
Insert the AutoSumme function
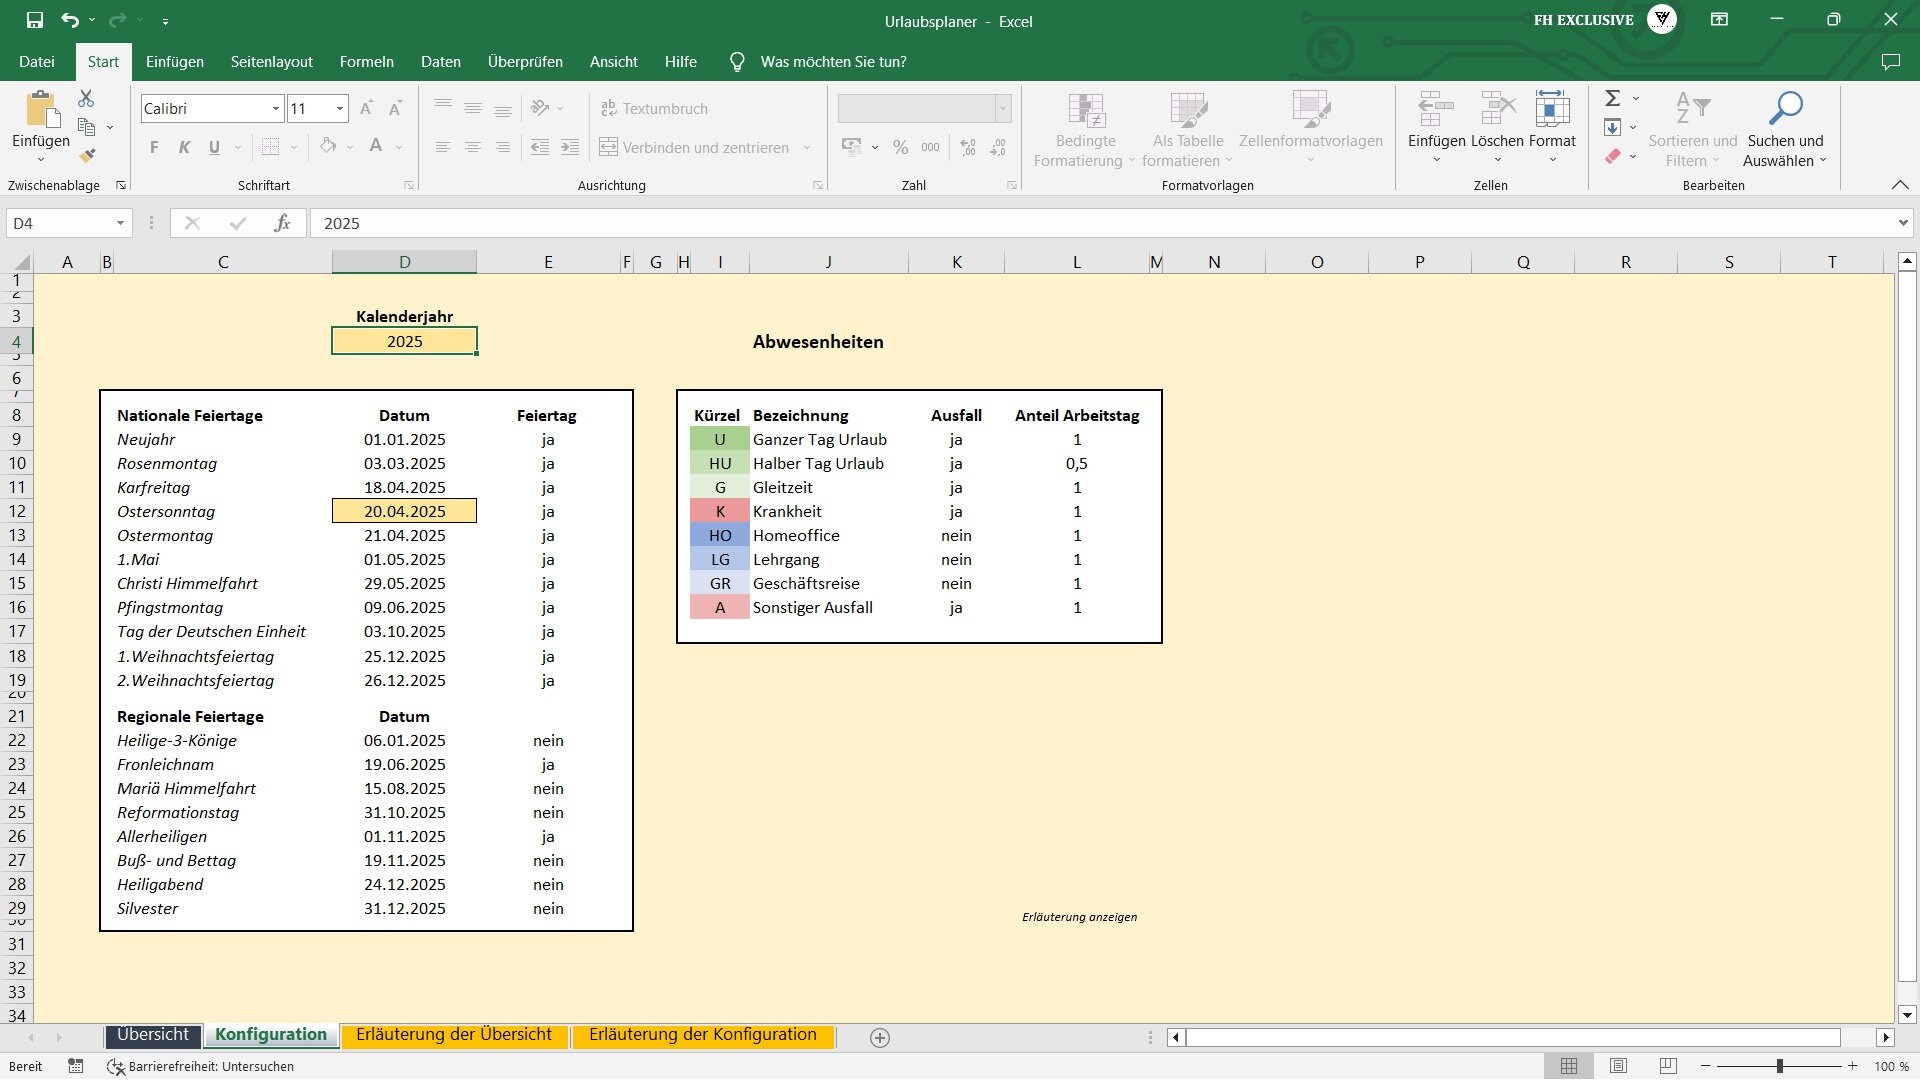click(x=1613, y=97)
